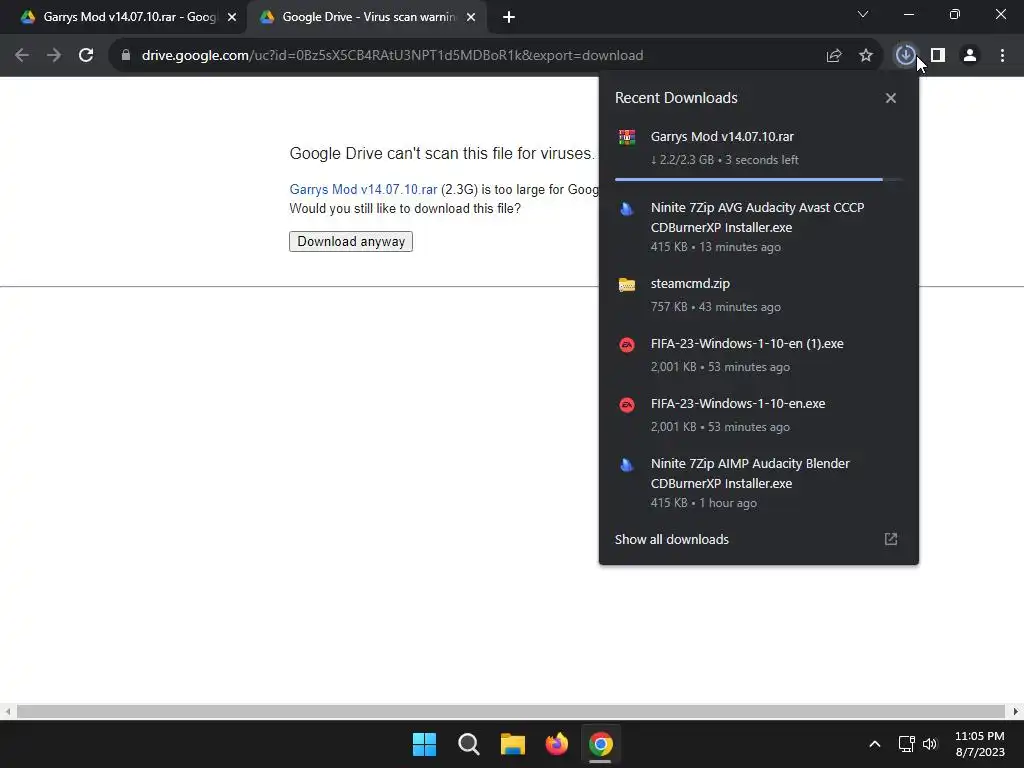Open the Windows Start menu
This screenshot has height=768, width=1024.
(x=424, y=744)
